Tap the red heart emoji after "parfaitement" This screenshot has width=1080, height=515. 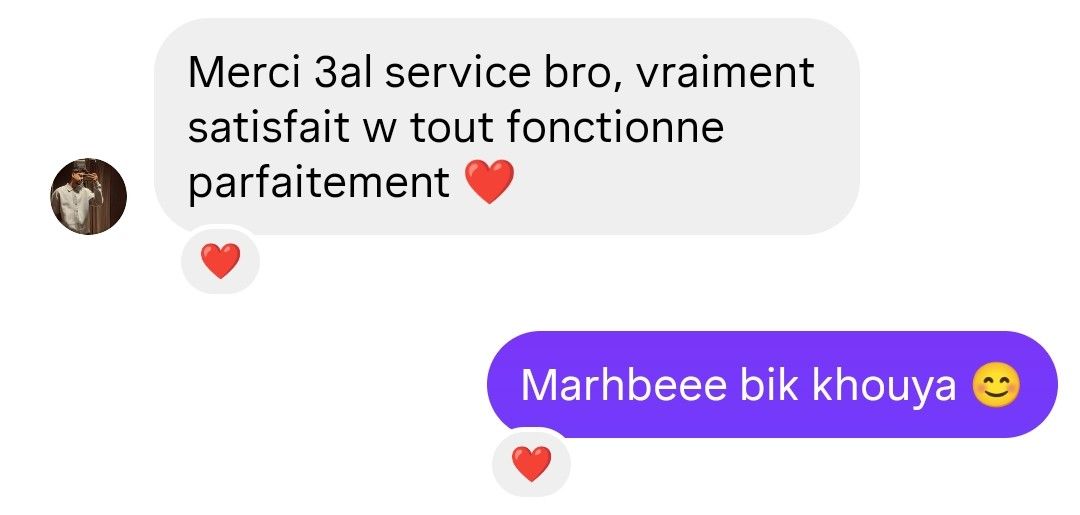pos(489,182)
